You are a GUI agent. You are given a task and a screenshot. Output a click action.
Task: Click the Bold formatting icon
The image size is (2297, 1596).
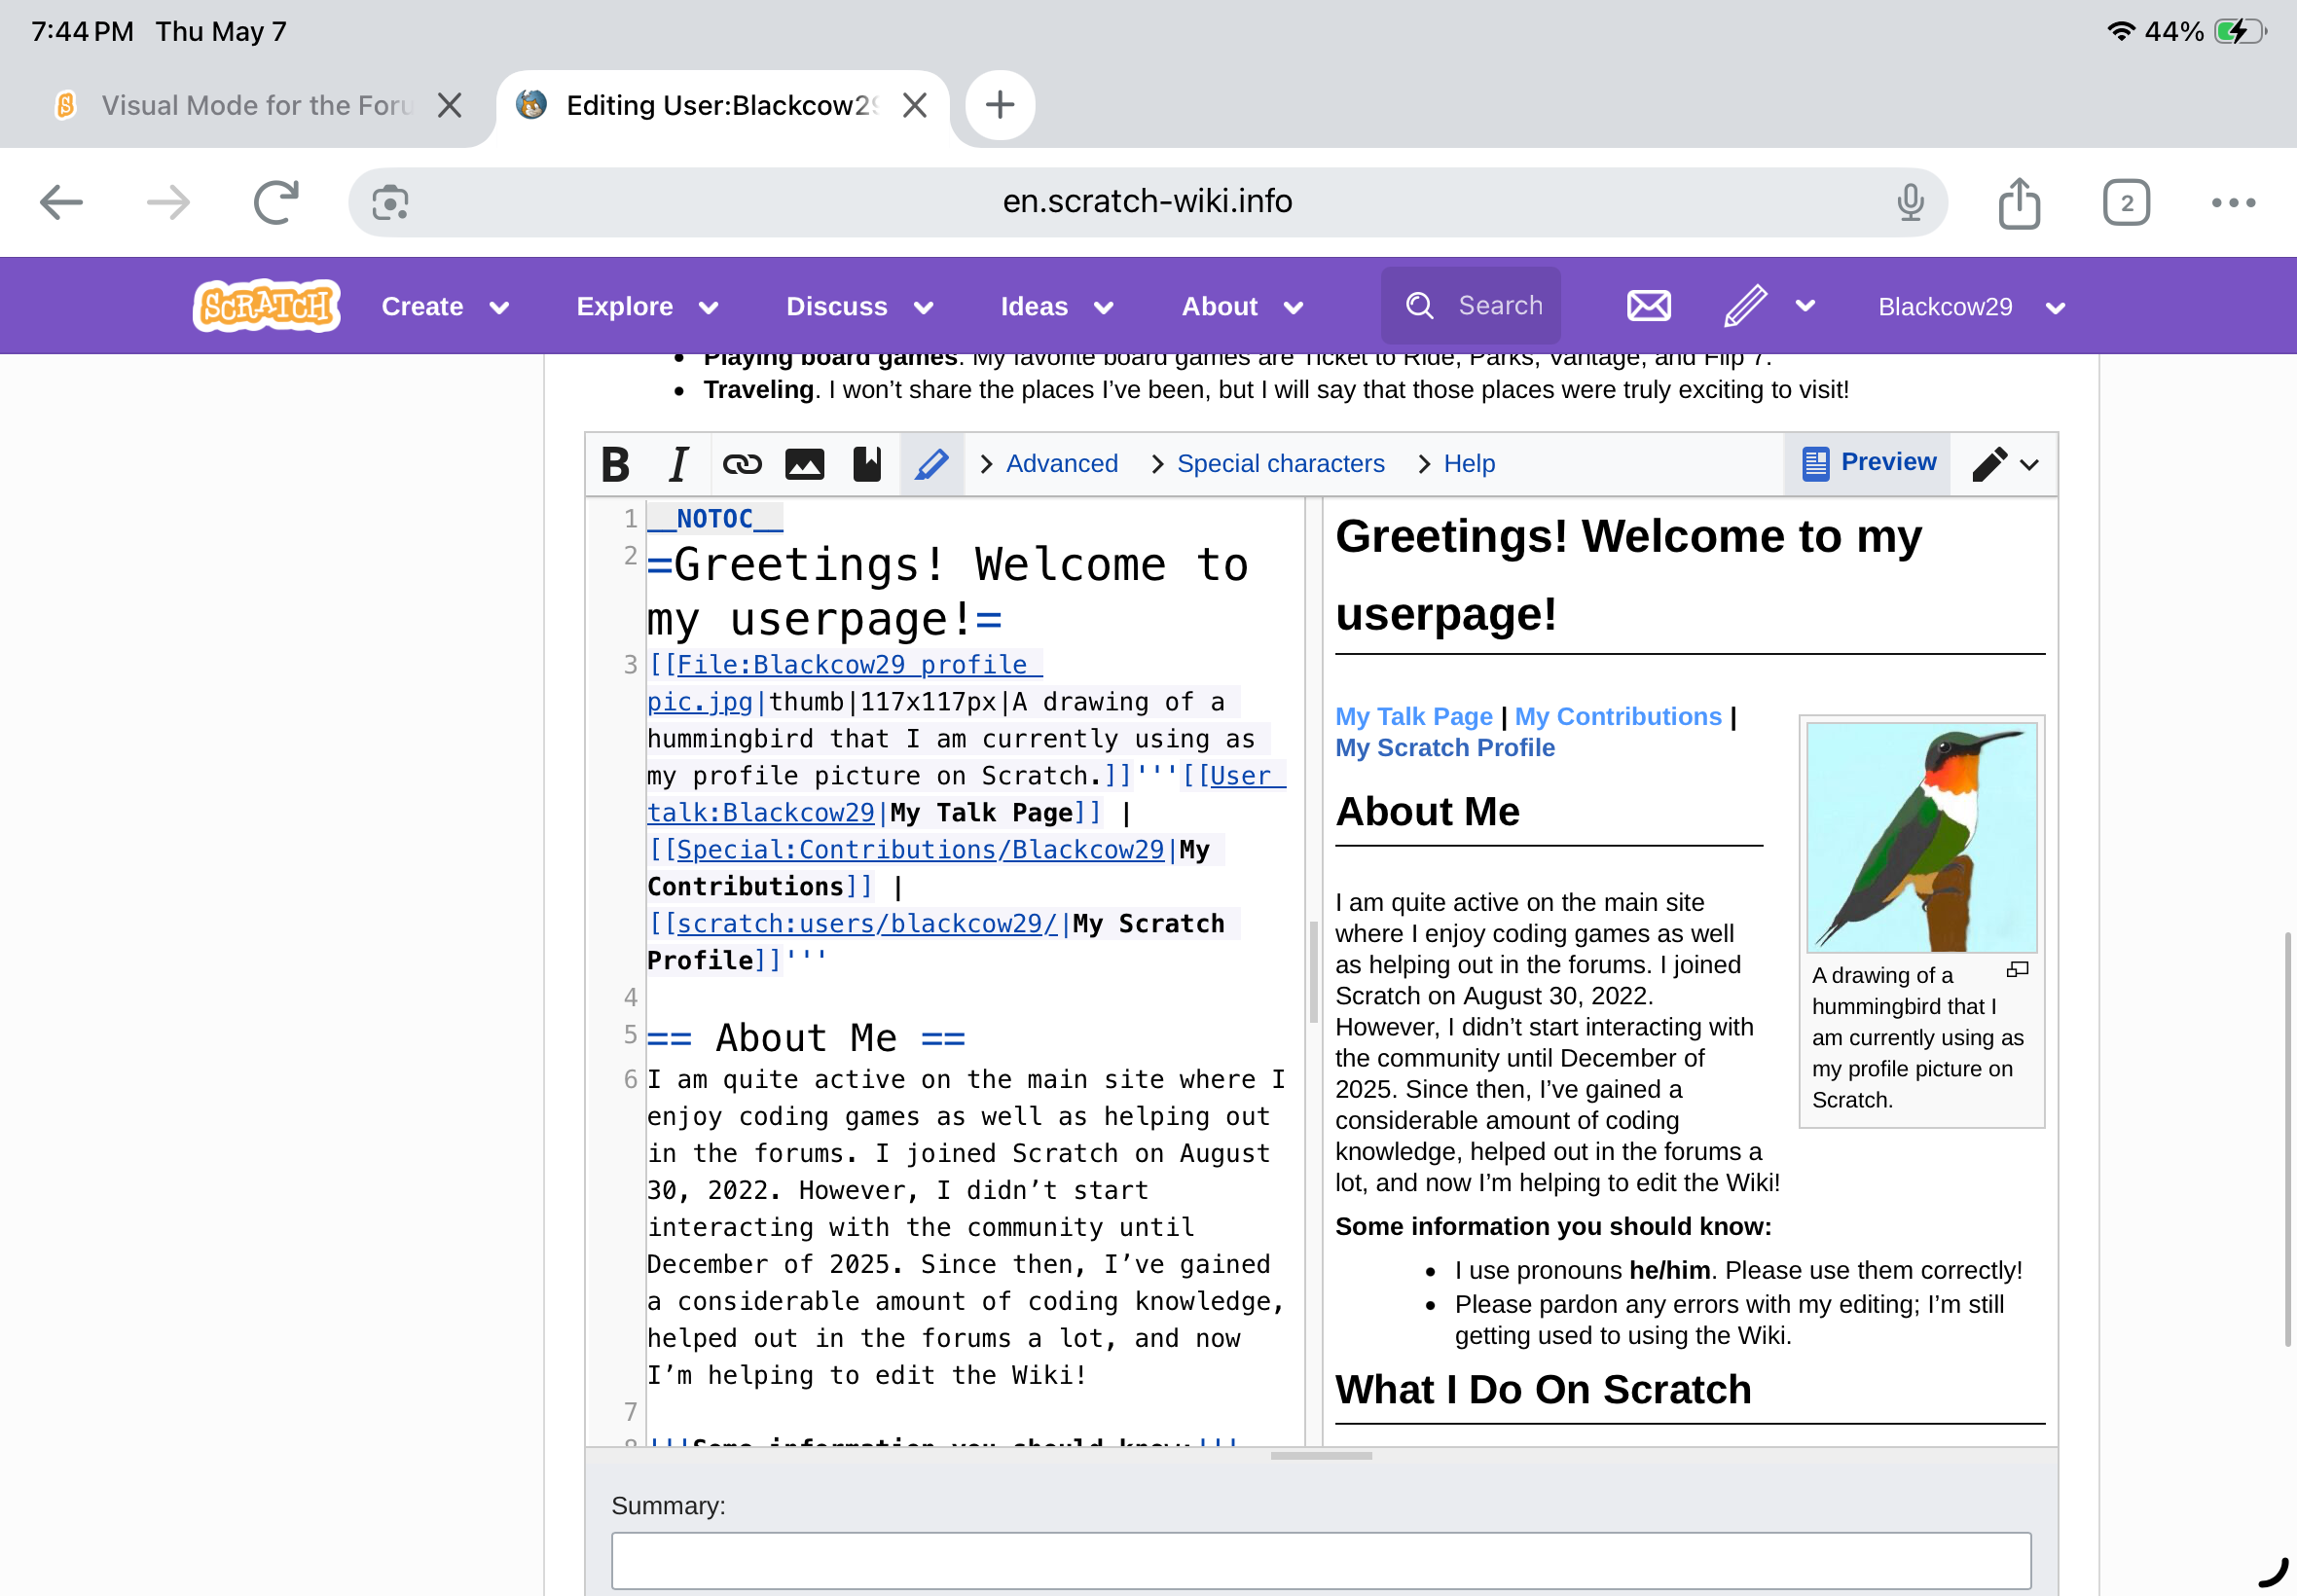616,464
